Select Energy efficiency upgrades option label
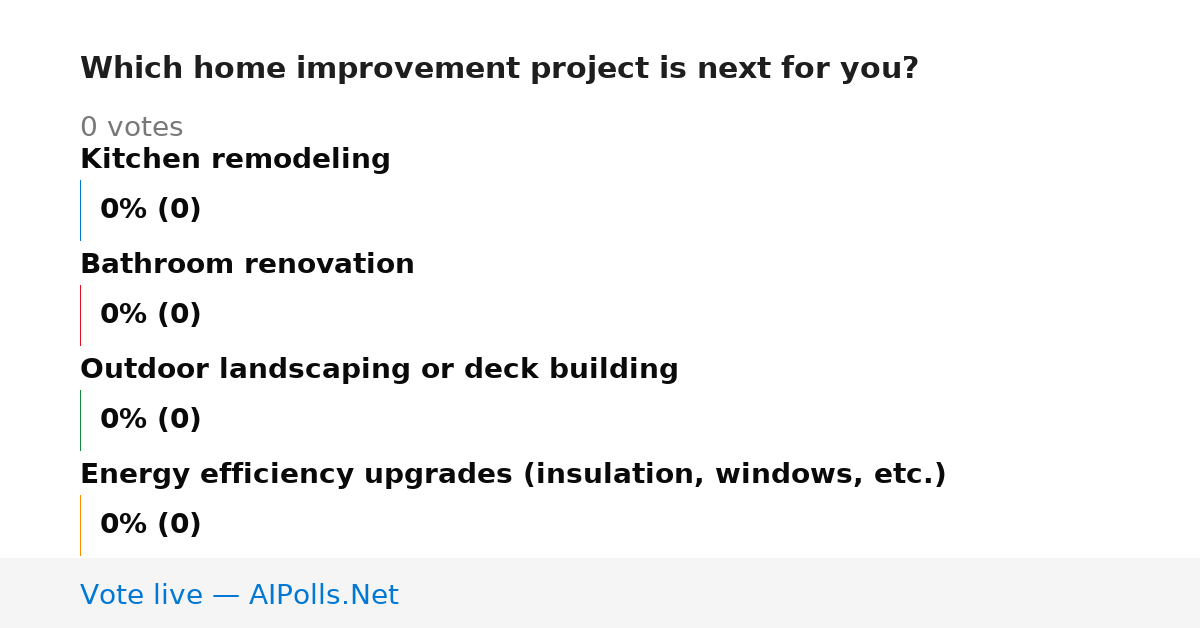1200x628 pixels. pyautogui.click(x=513, y=475)
